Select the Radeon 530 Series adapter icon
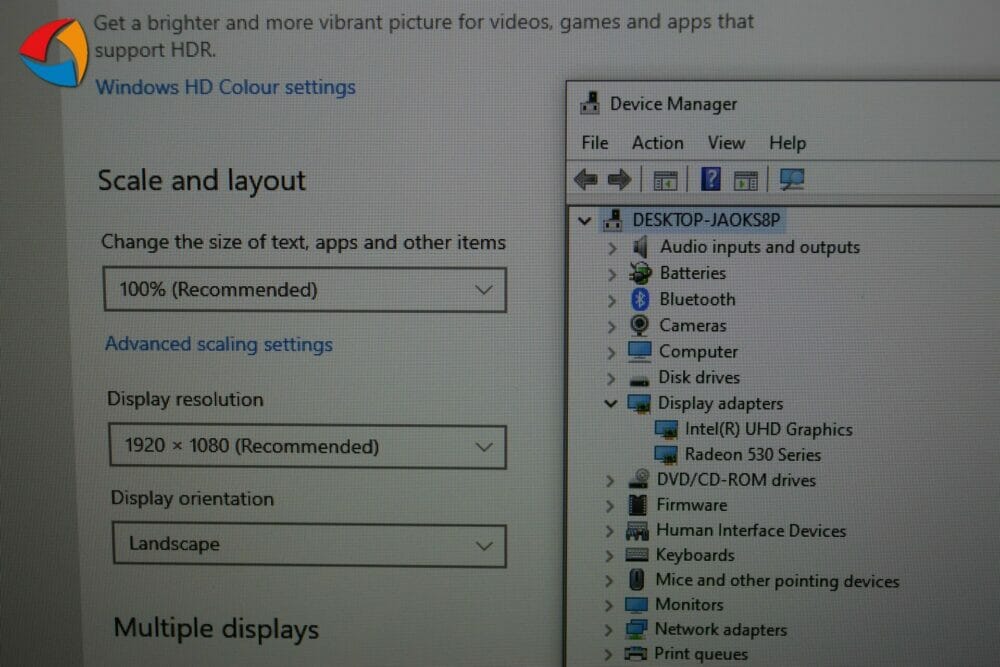Viewport: 1000px width, 667px height. tap(665, 455)
